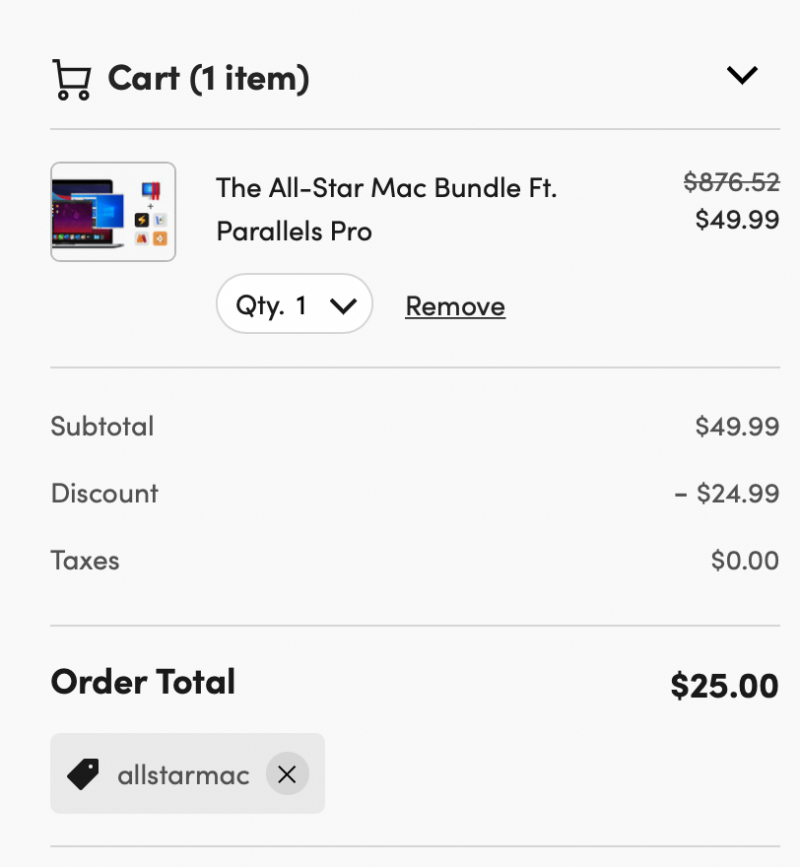
Task: Click the Order Total label
Action: pos(143,681)
